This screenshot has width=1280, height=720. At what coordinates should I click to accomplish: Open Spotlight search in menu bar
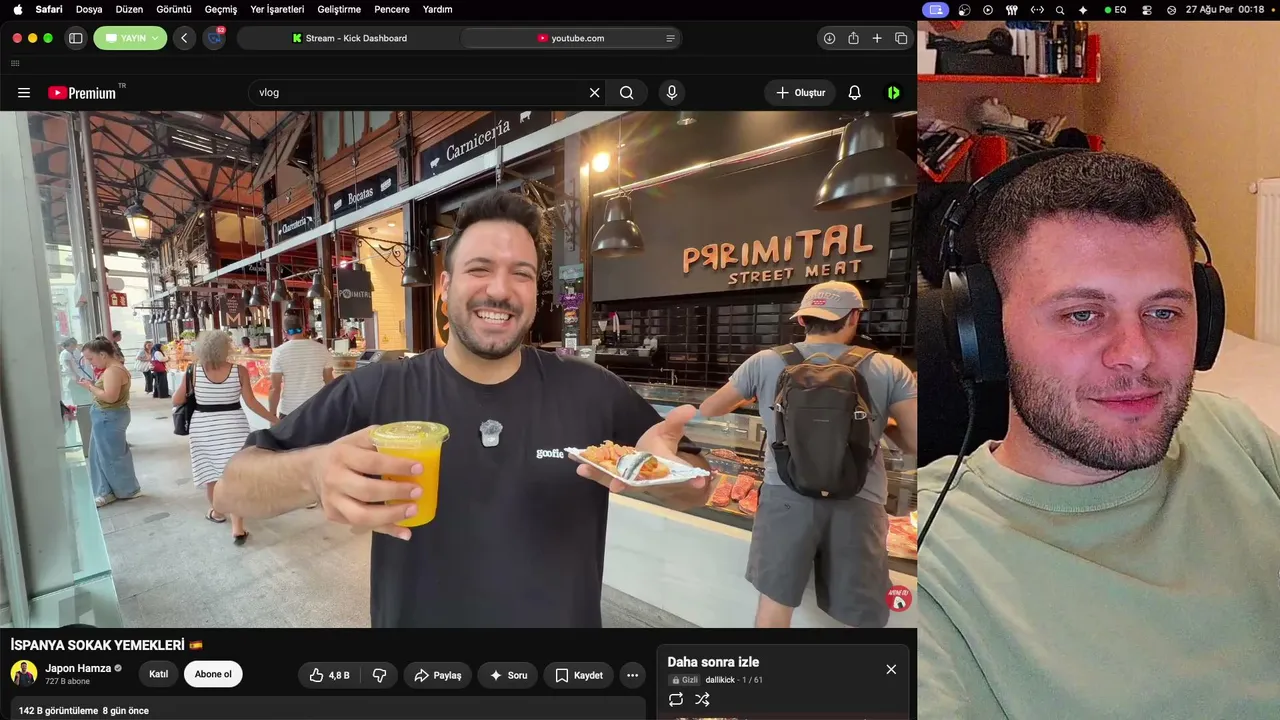coord(1060,9)
